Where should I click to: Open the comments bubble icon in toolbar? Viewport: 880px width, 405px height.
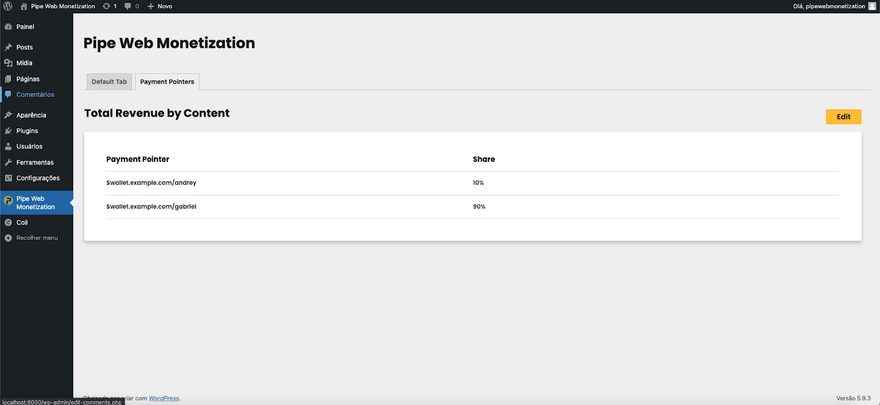128,6
